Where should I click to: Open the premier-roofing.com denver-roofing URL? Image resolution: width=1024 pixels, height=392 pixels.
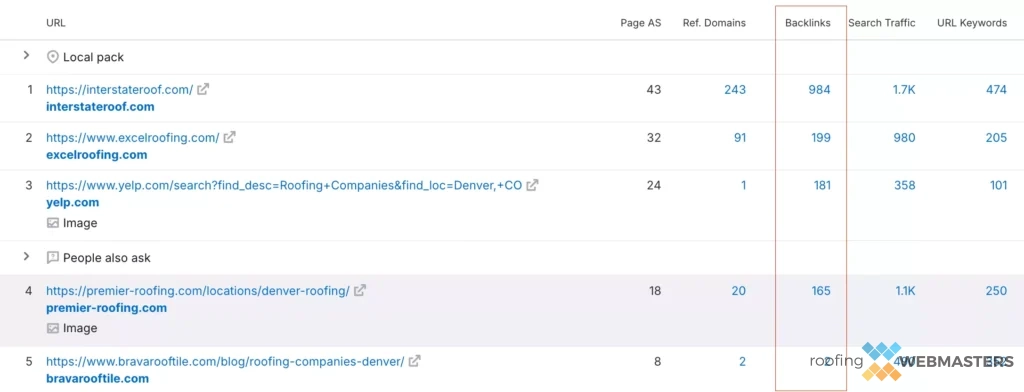198,291
